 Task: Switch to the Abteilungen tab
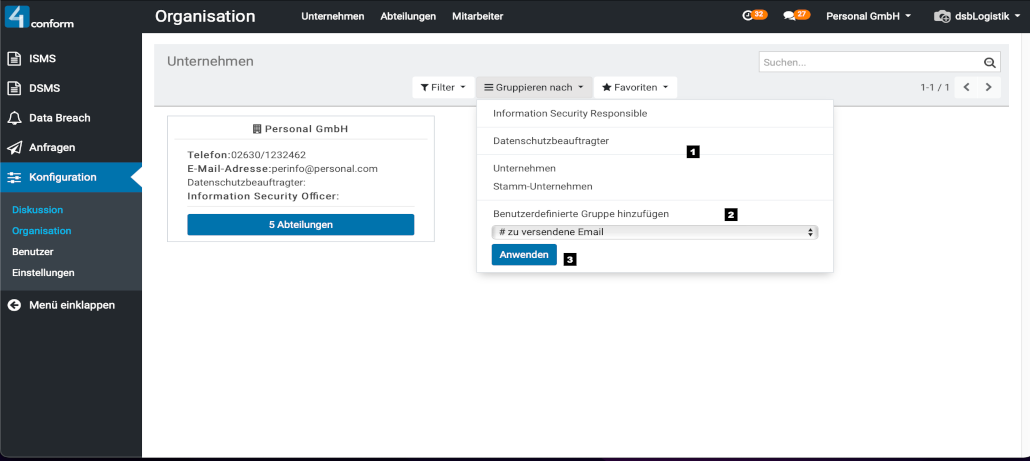pyautogui.click(x=408, y=17)
